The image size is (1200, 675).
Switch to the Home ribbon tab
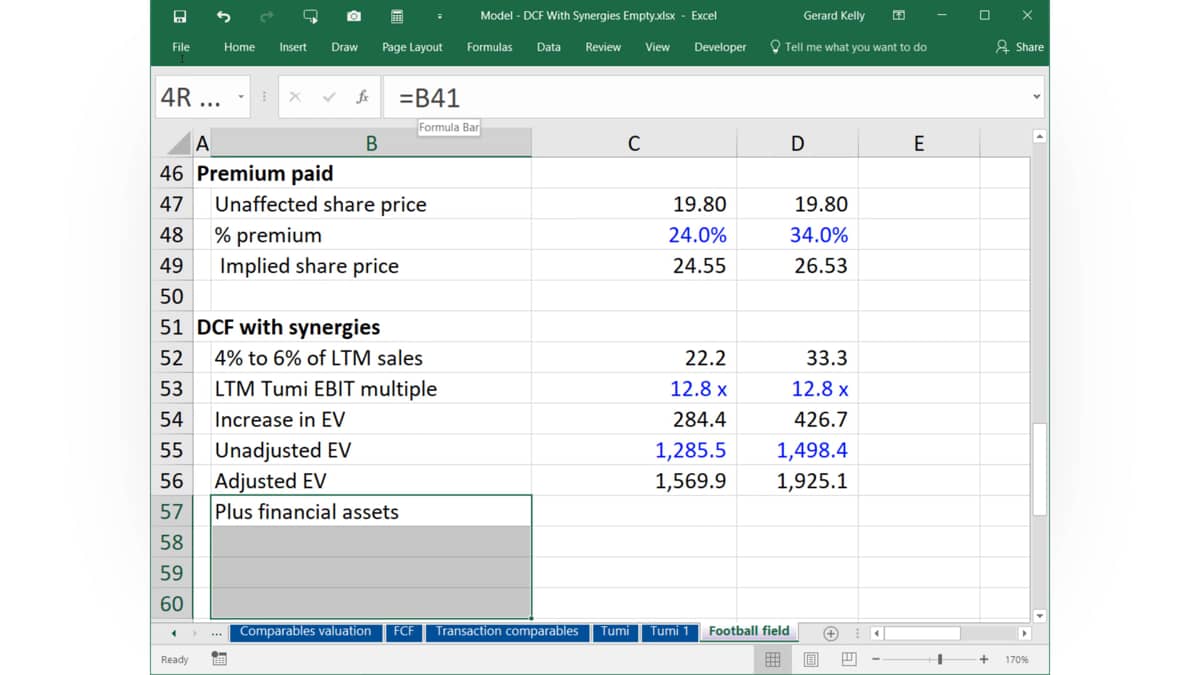click(239, 47)
